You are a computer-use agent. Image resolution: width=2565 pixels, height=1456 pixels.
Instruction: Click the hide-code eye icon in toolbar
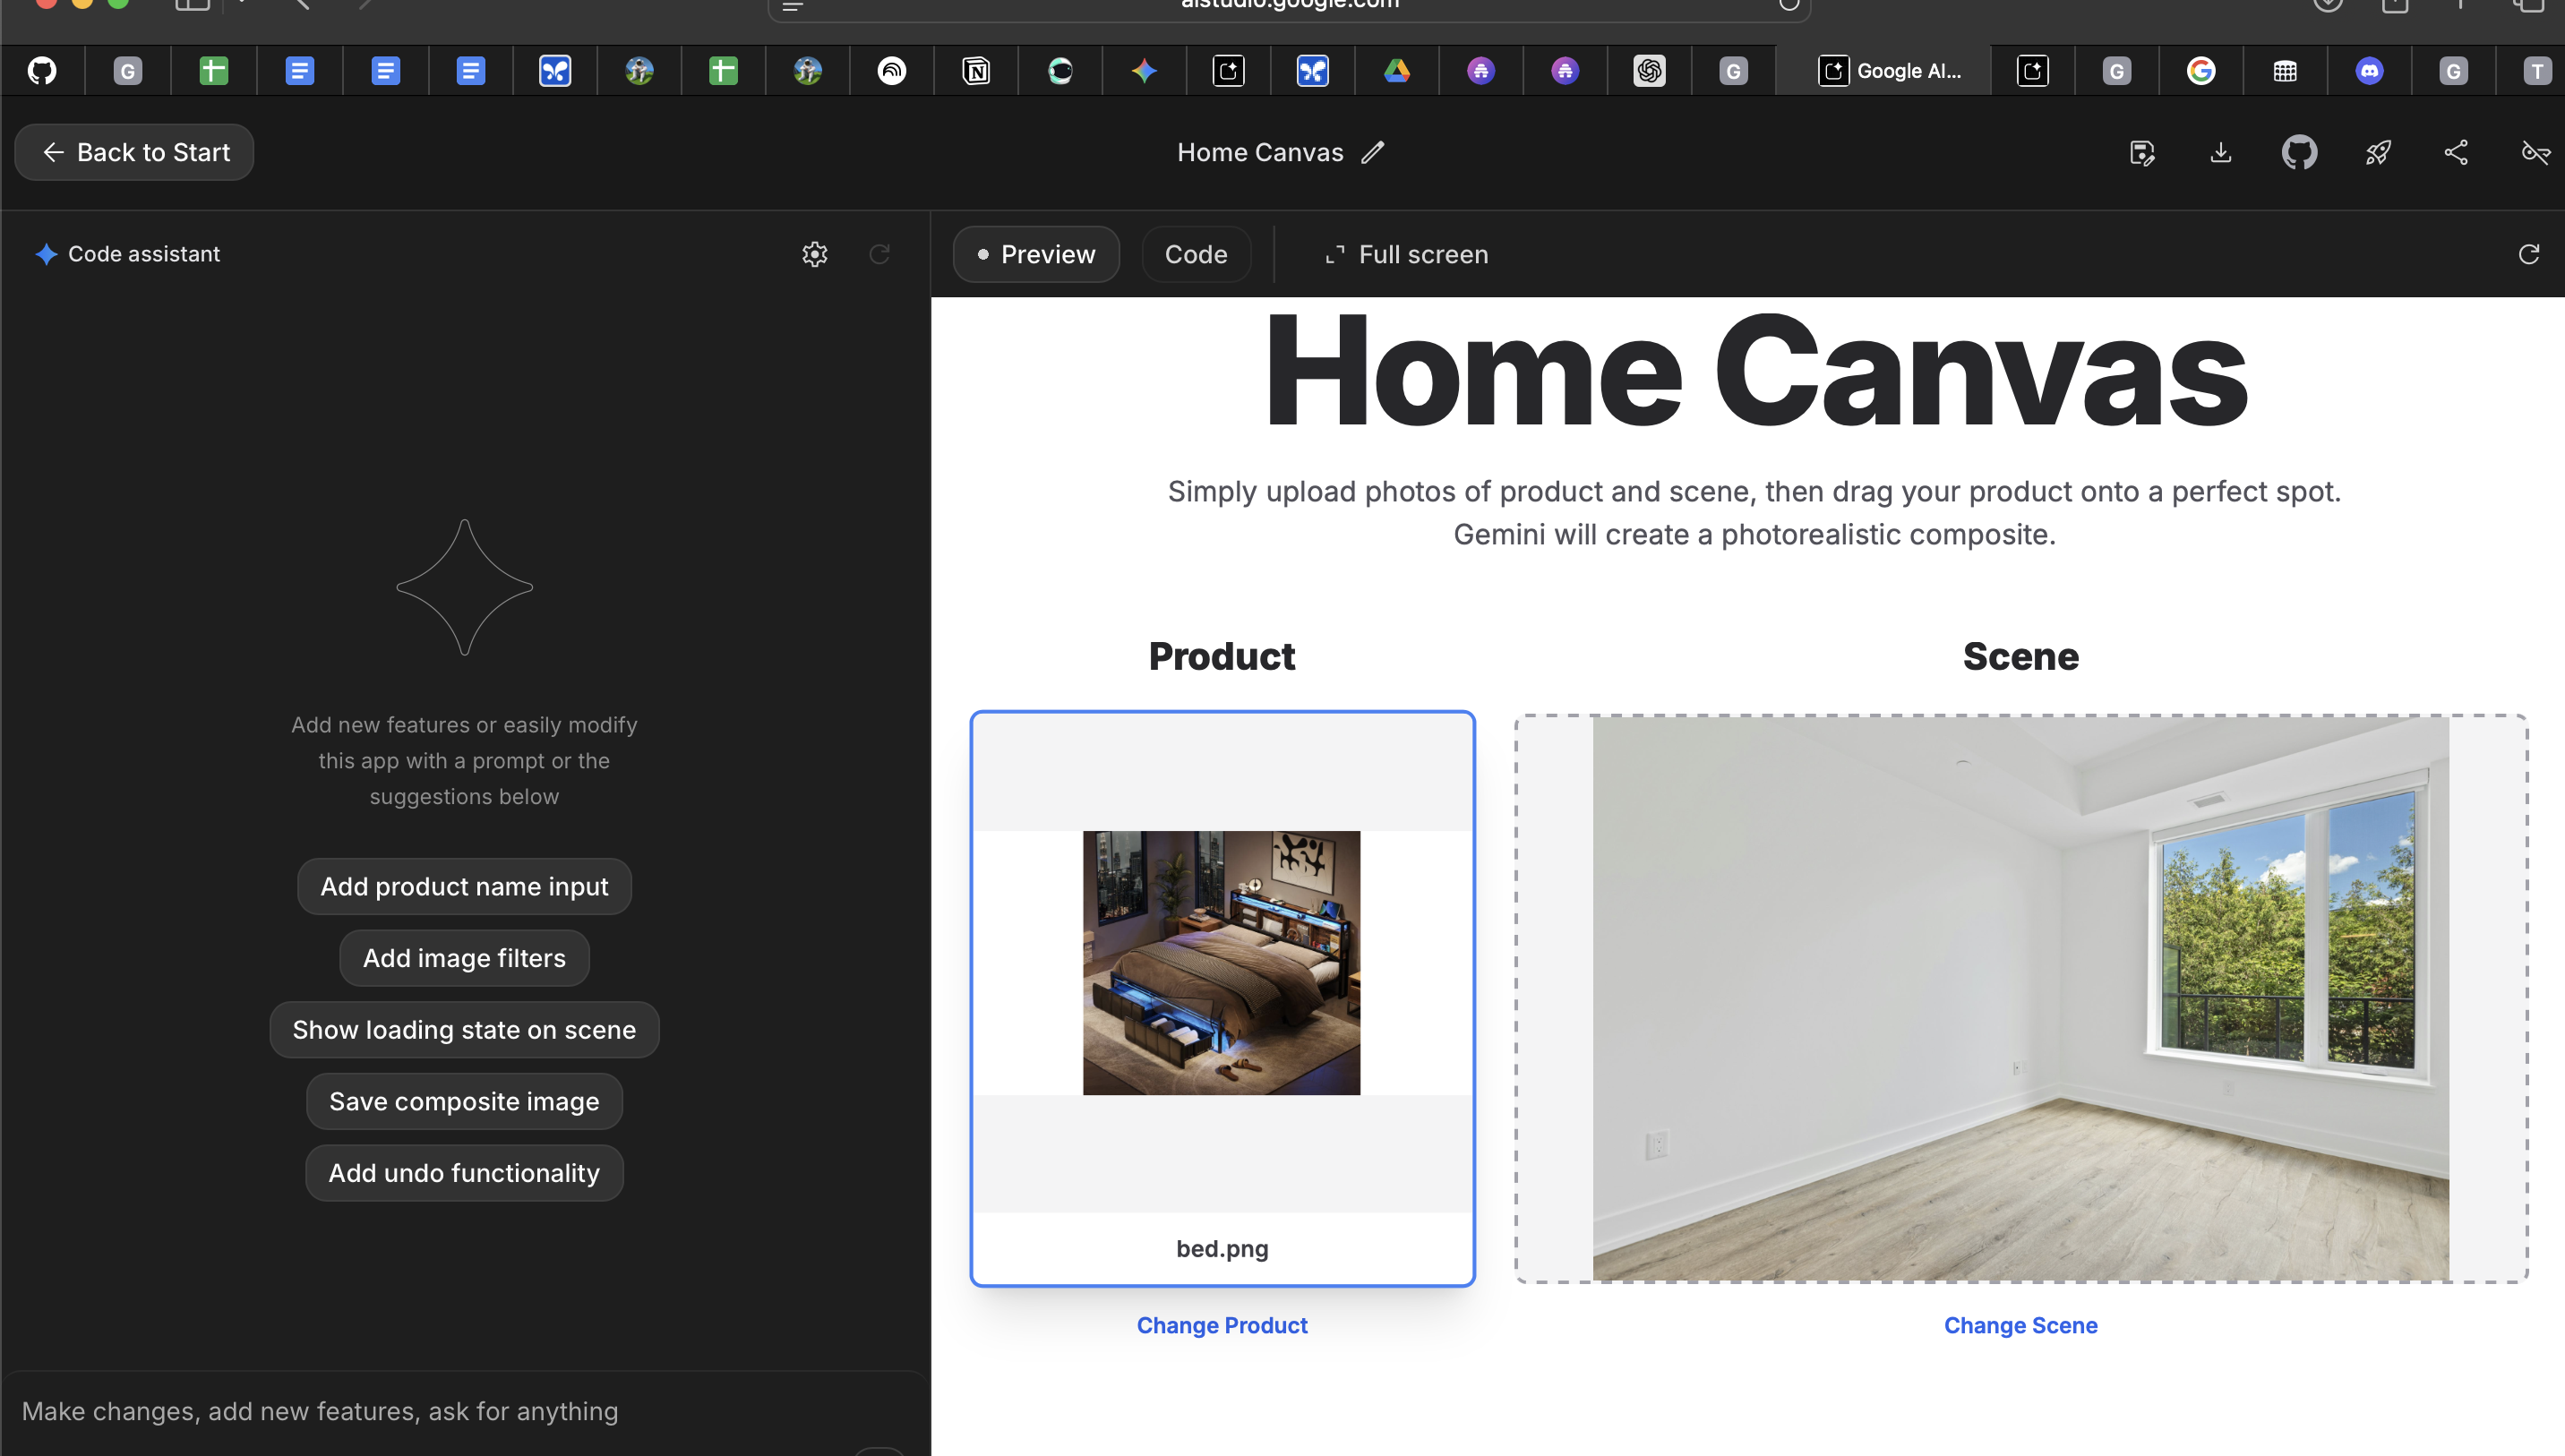pos(2536,152)
